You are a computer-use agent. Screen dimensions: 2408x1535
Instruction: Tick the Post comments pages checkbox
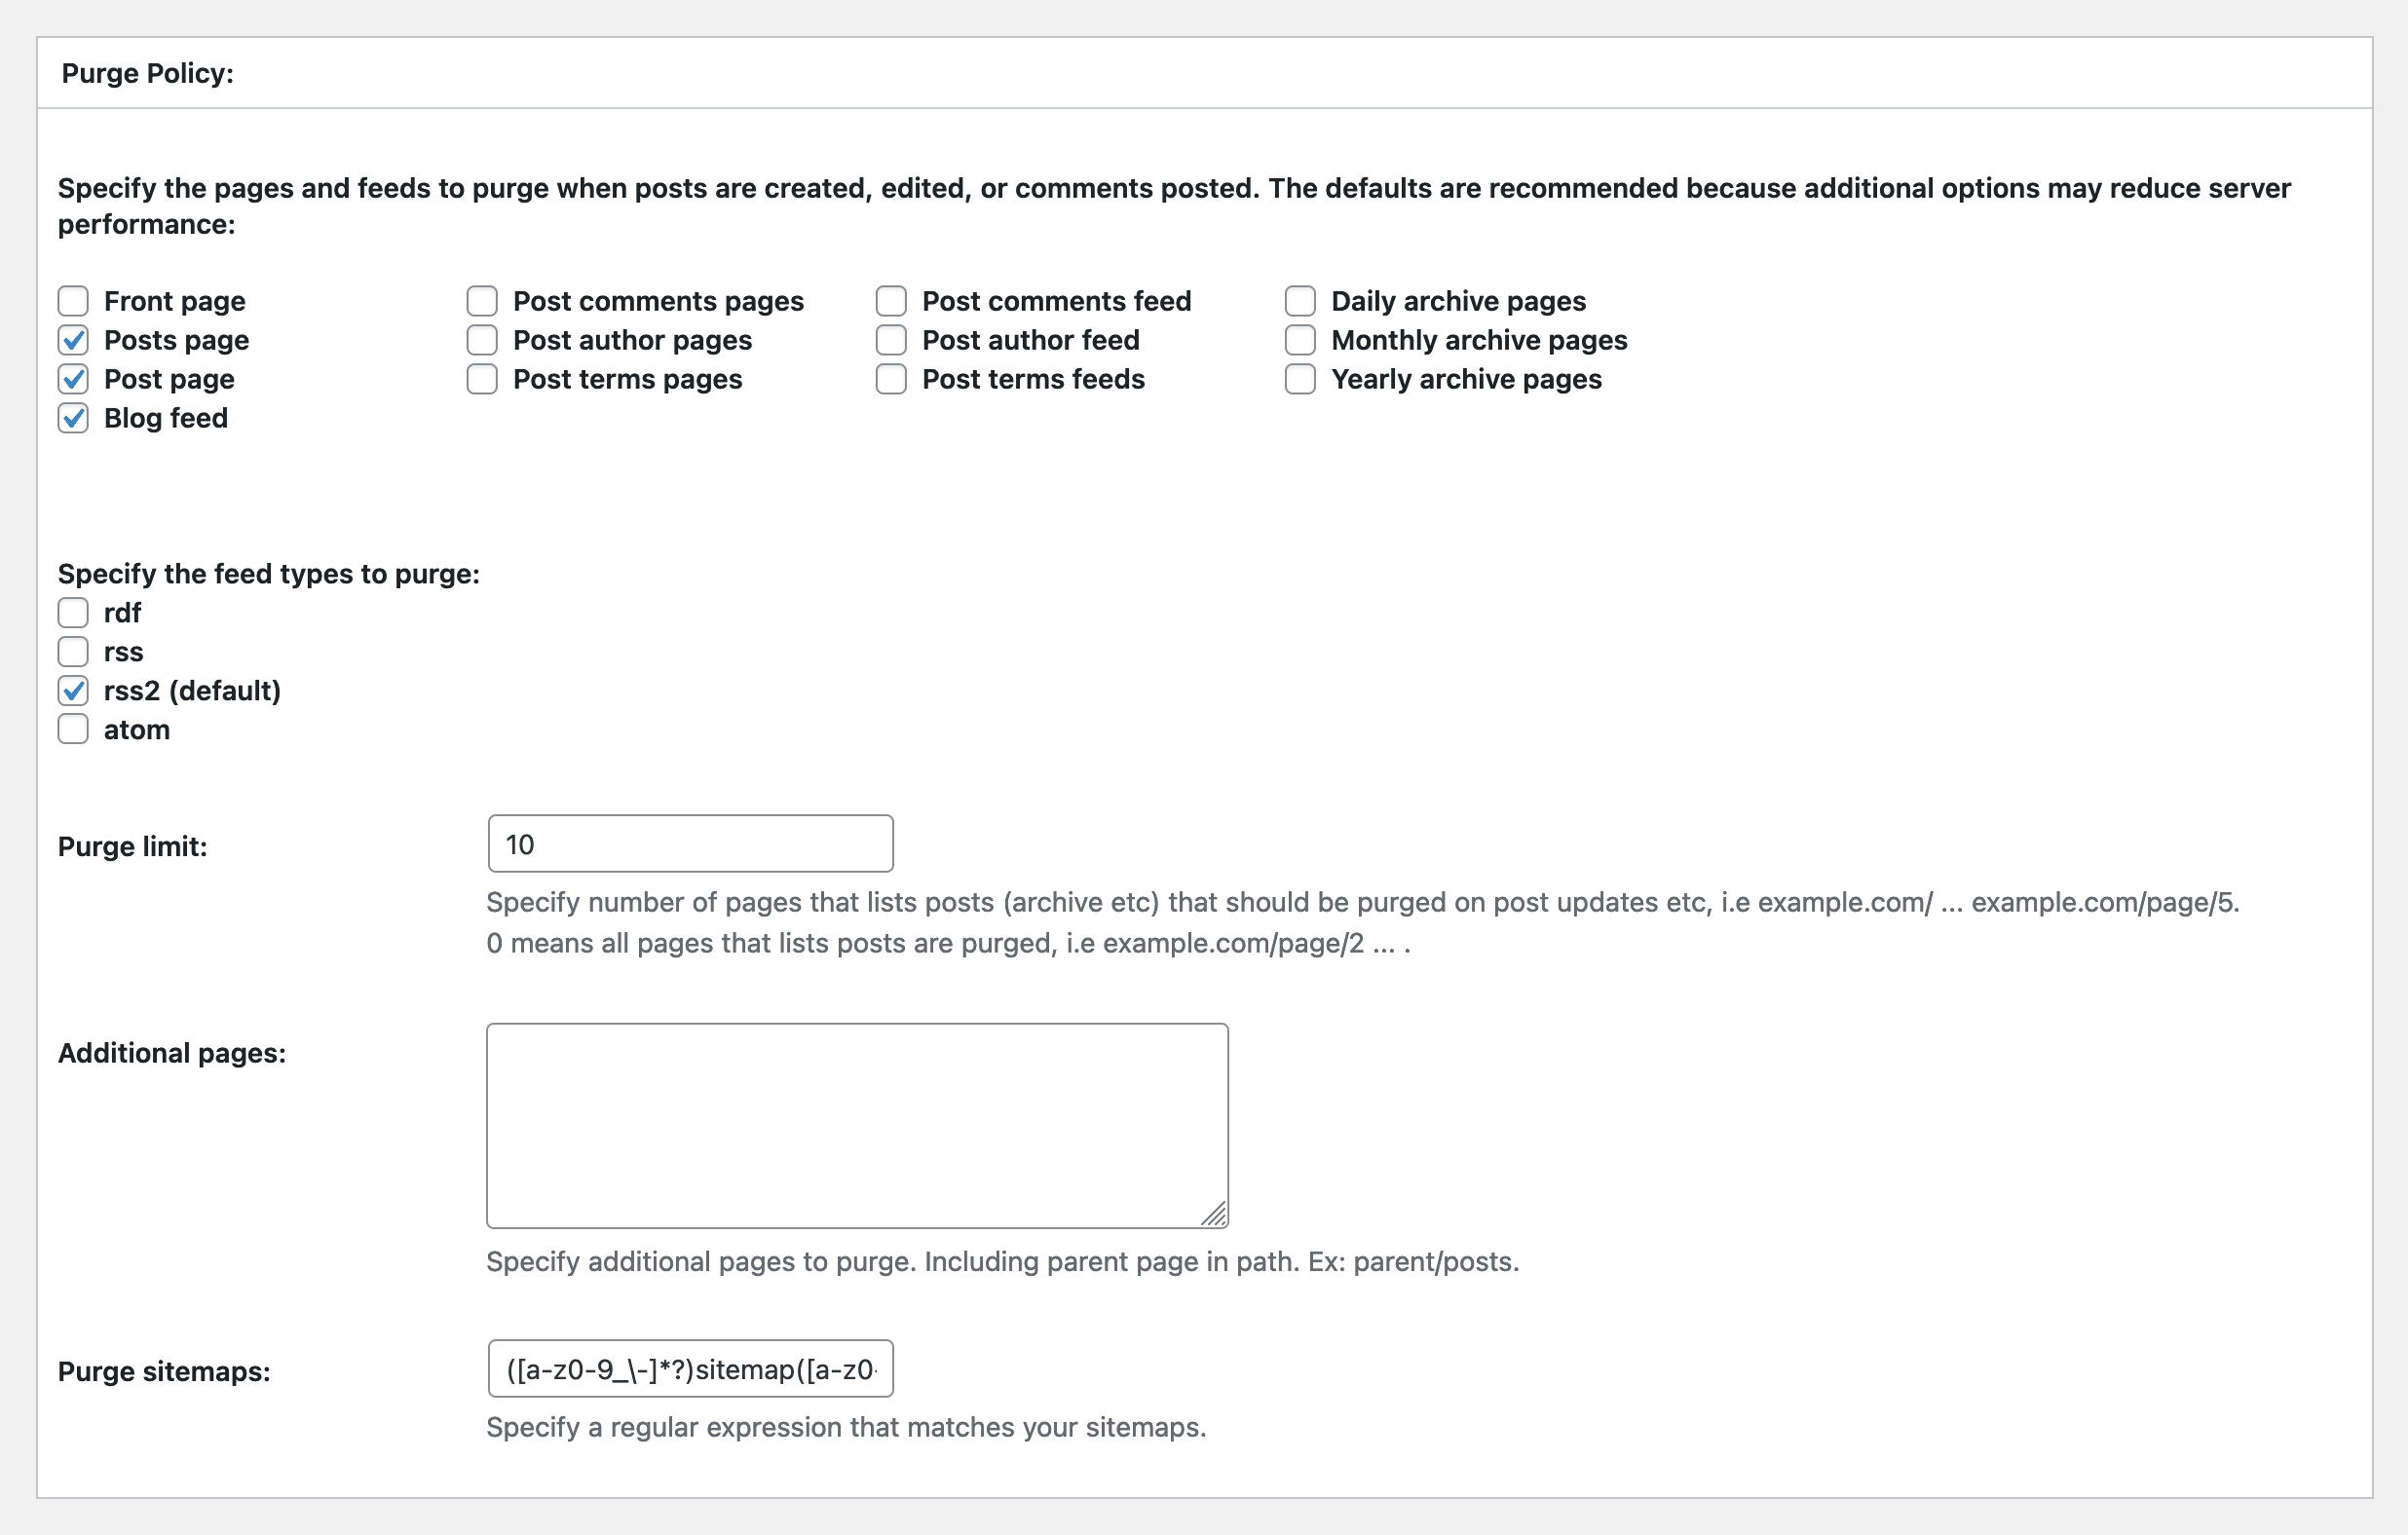[x=482, y=301]
